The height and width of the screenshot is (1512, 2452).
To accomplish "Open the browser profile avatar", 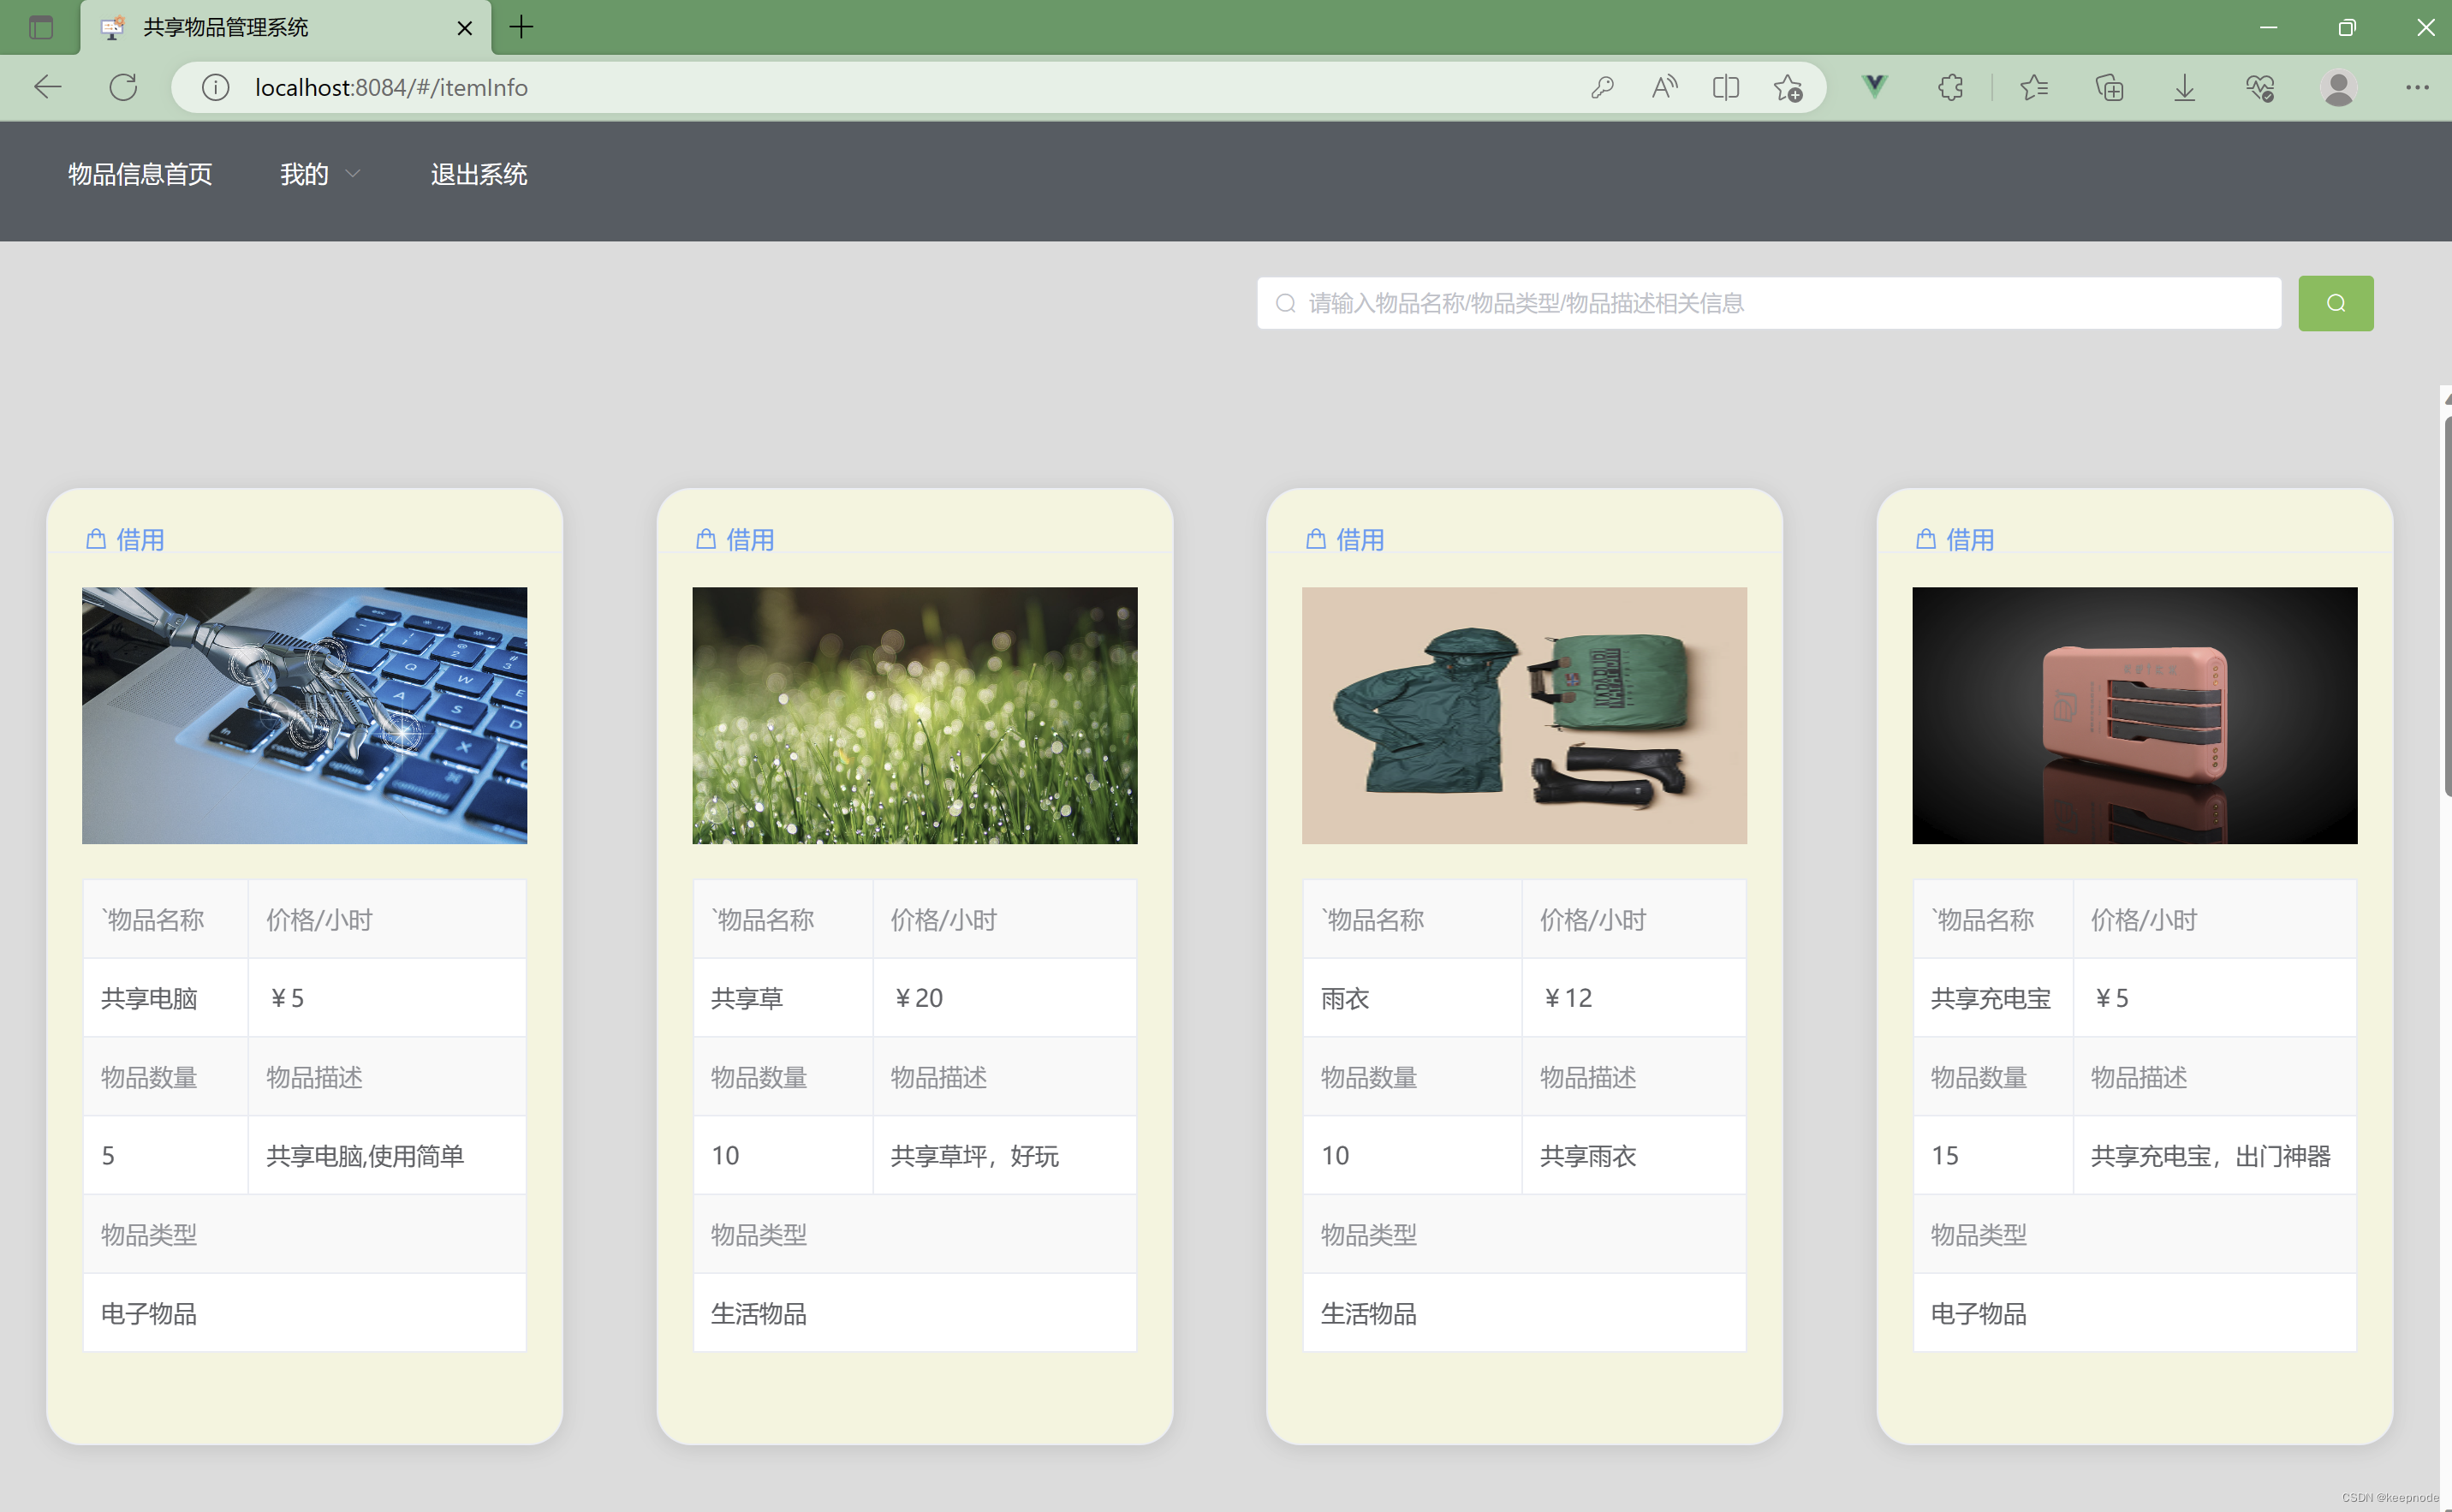I will click(x=2338, y=88).
